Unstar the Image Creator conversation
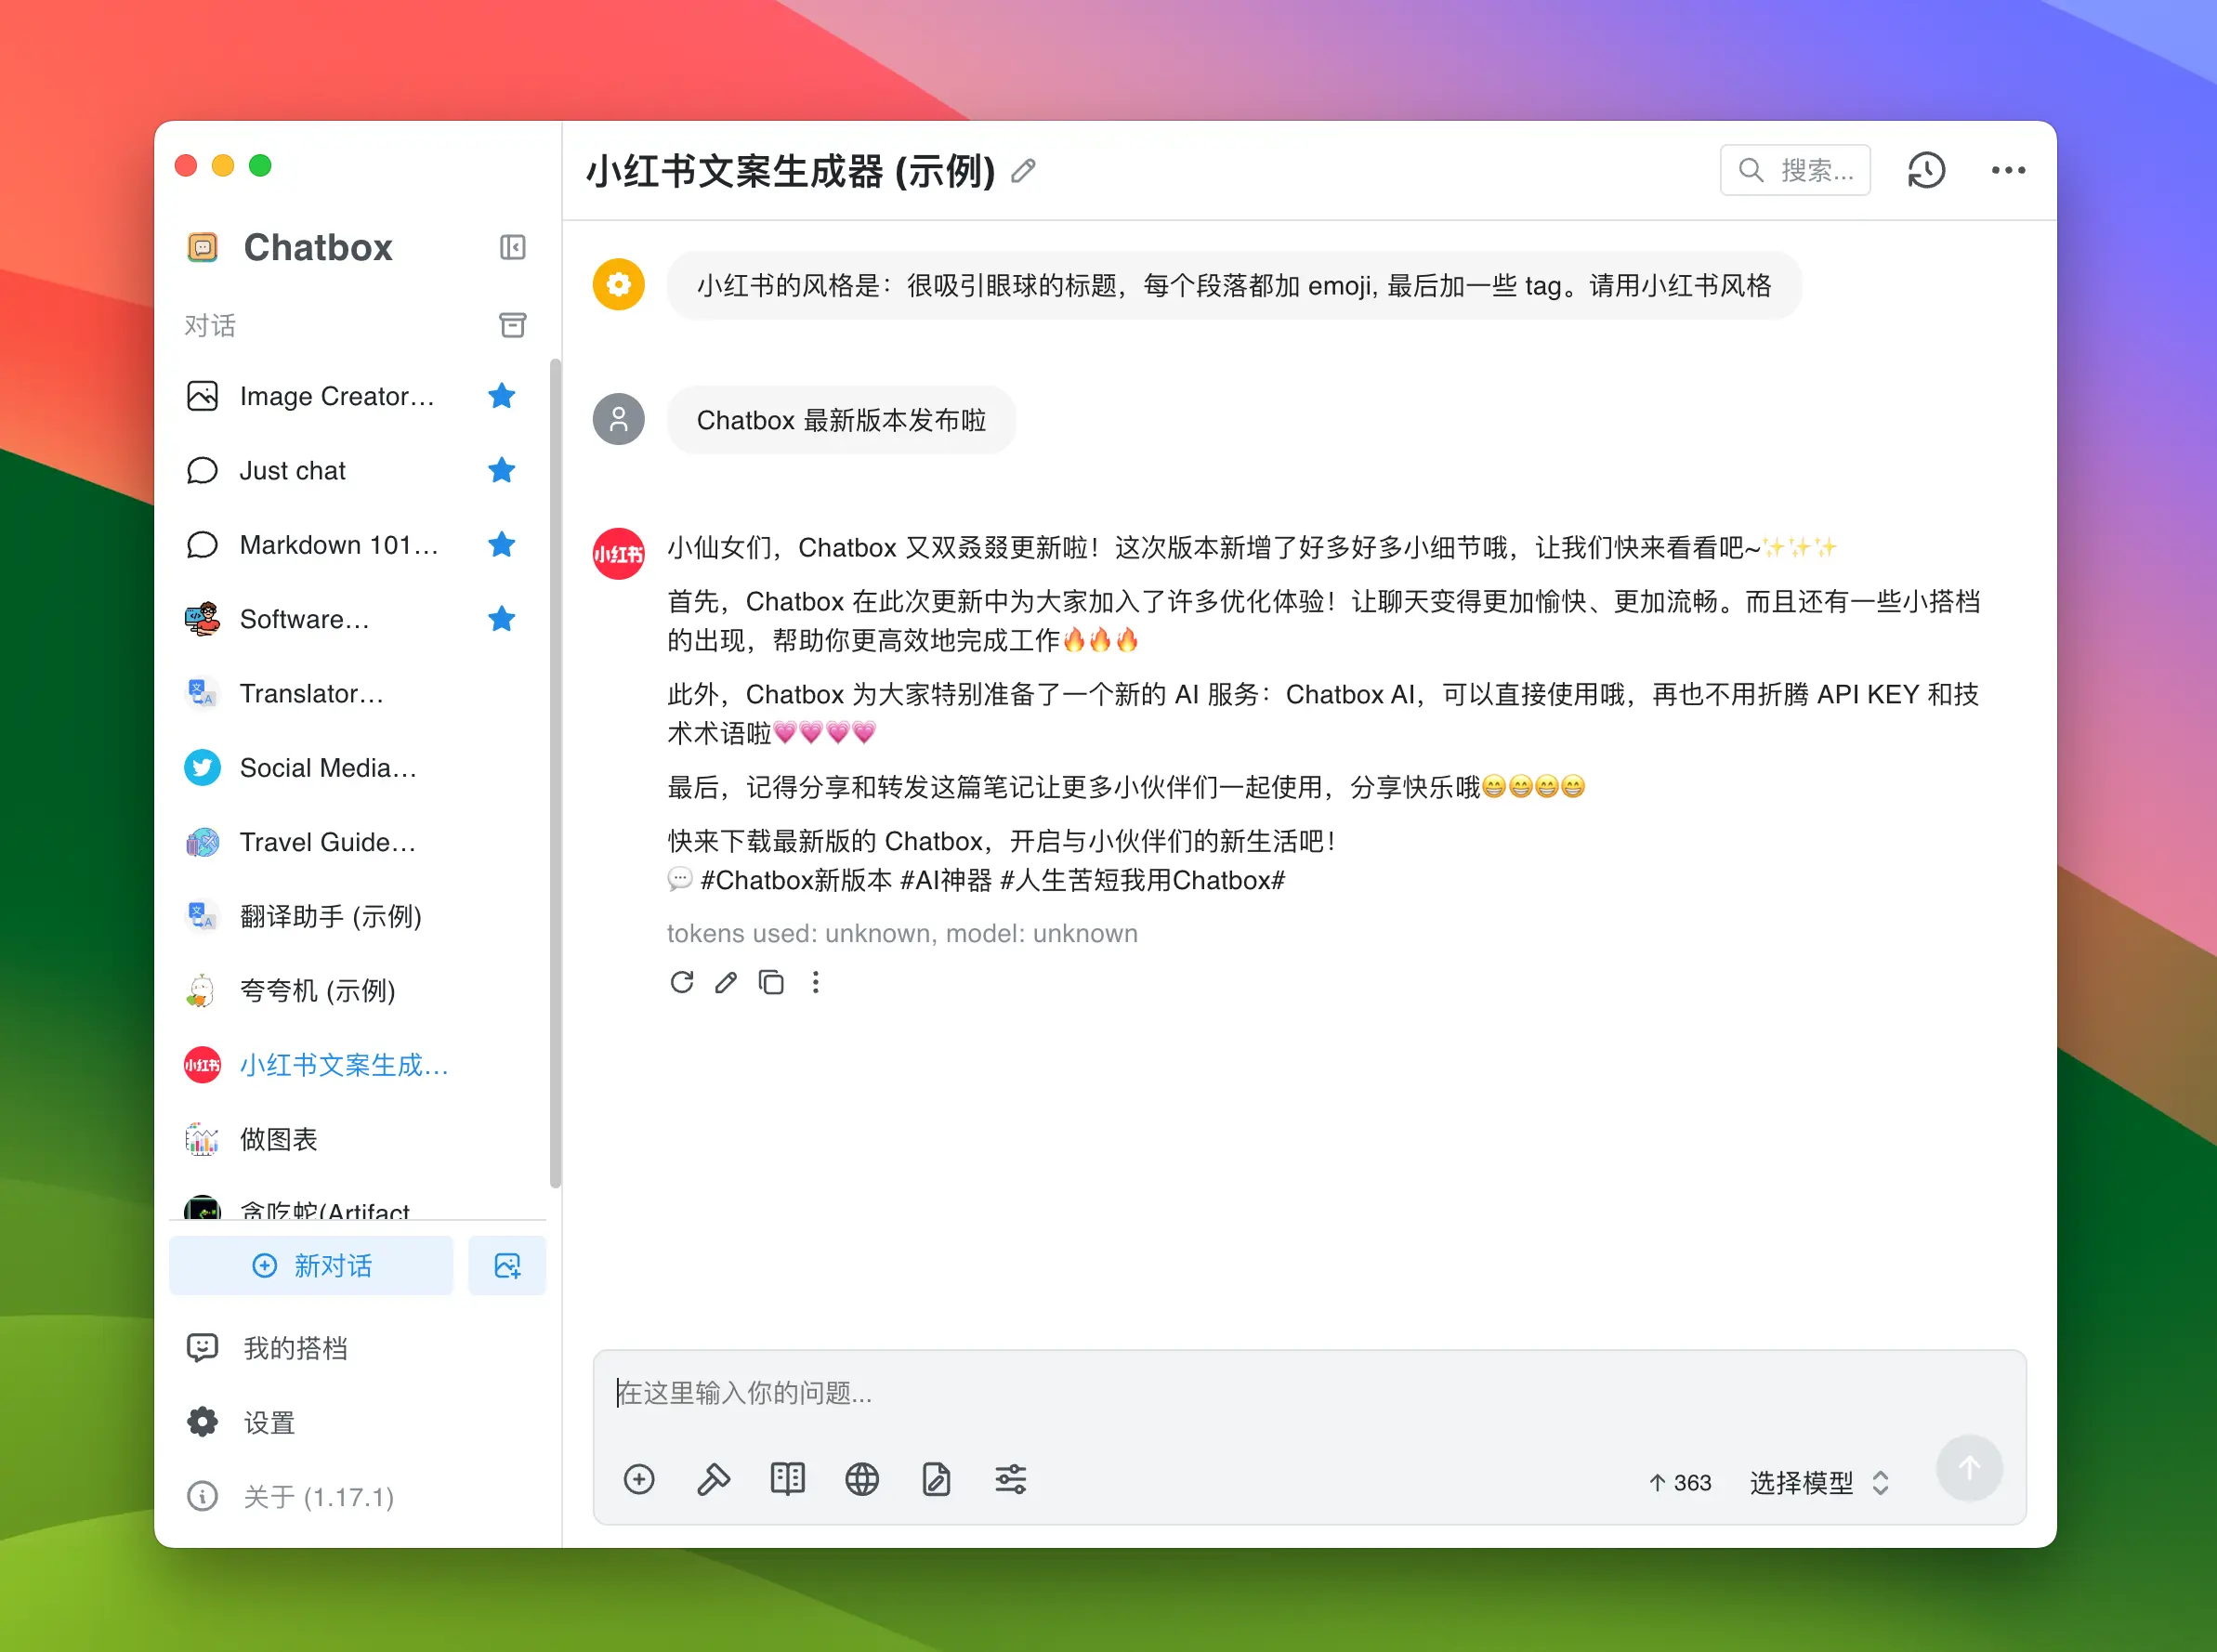 coord(501,396)
